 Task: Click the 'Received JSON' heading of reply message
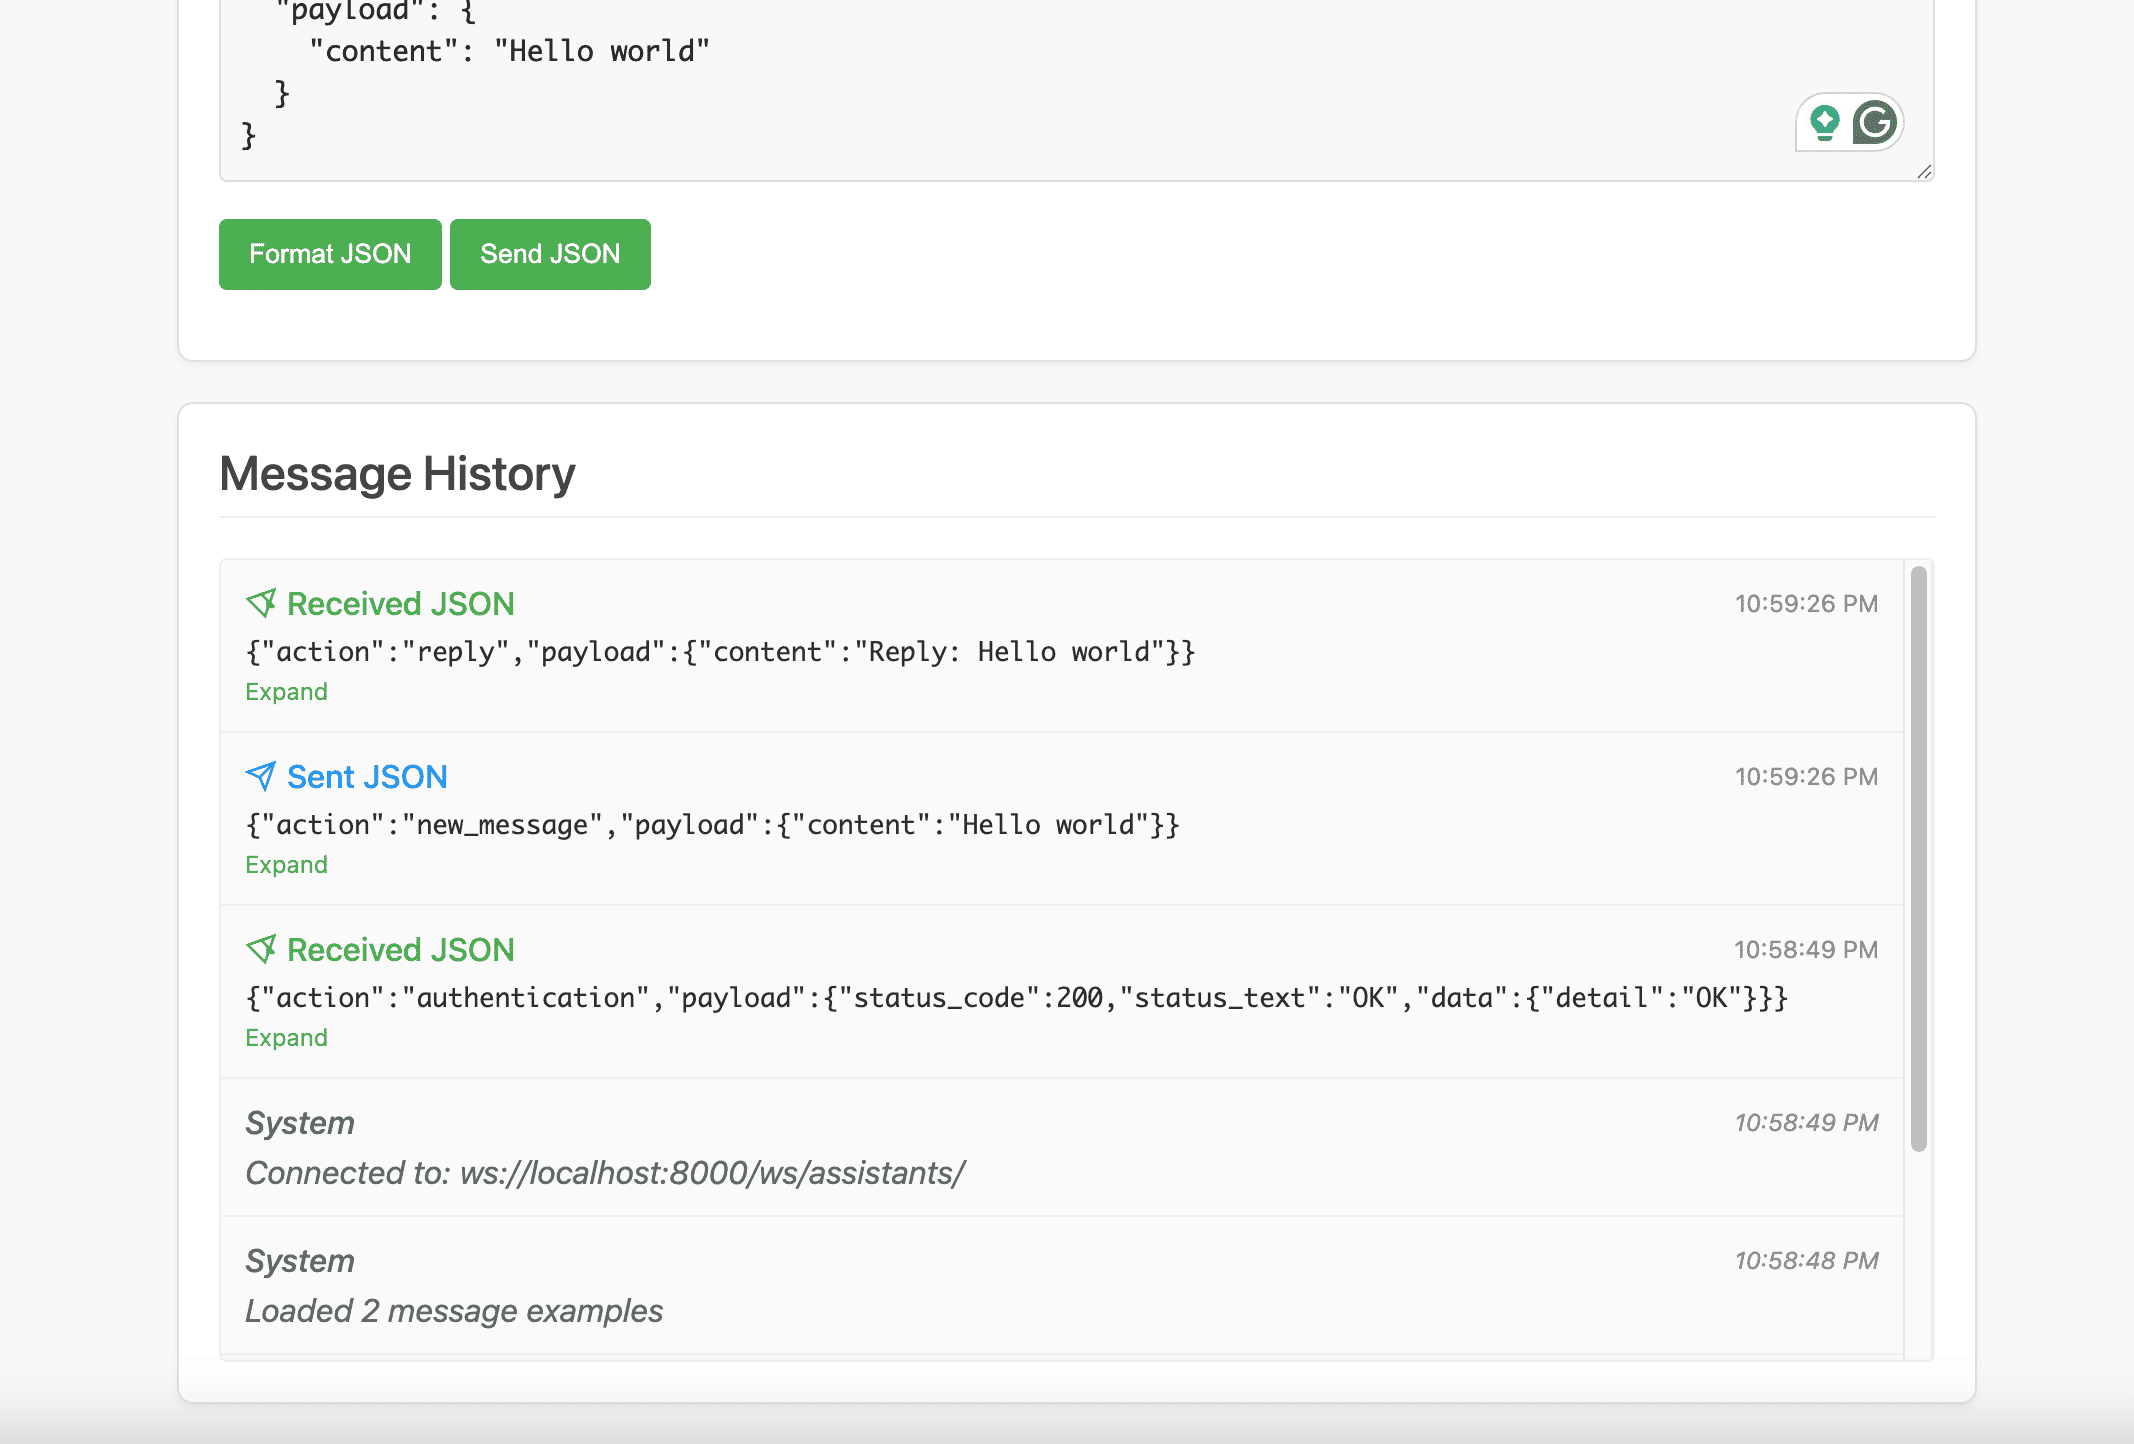tap(401, 604)
